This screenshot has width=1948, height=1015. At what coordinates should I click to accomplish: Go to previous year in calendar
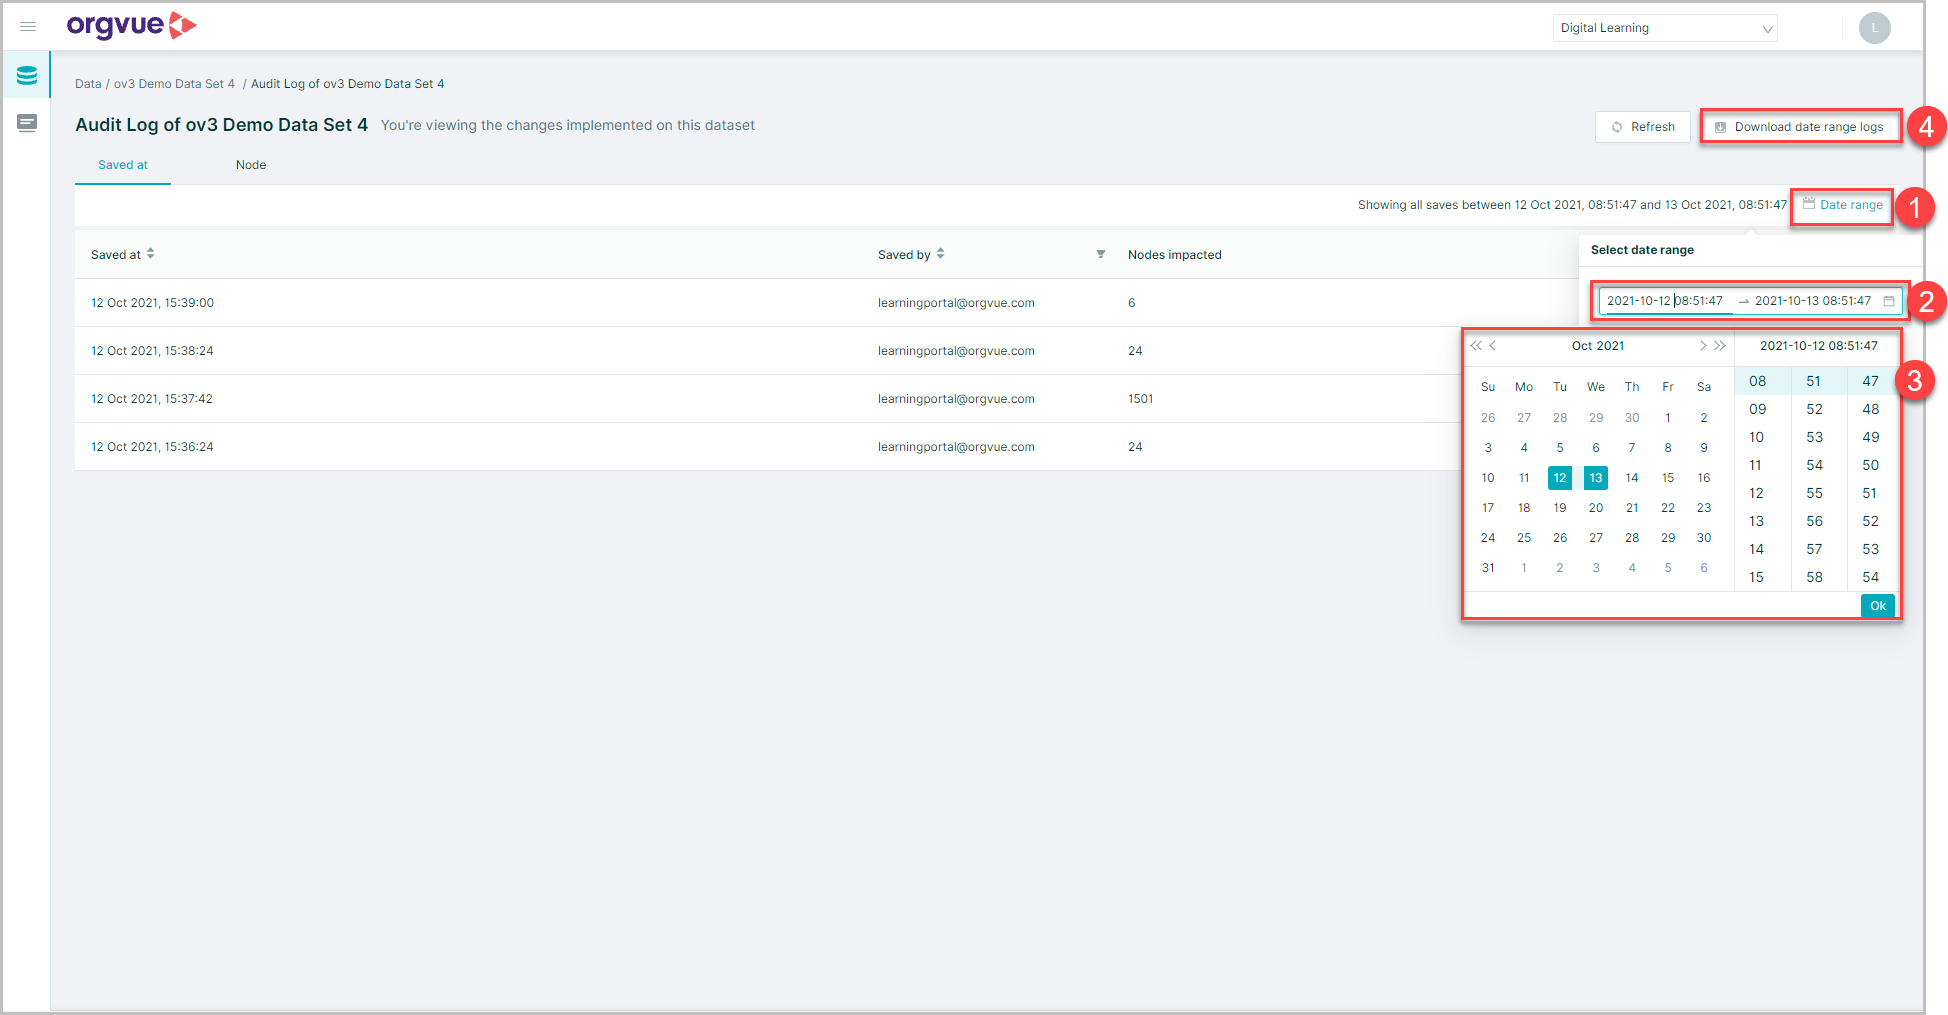click(1476, 346)
